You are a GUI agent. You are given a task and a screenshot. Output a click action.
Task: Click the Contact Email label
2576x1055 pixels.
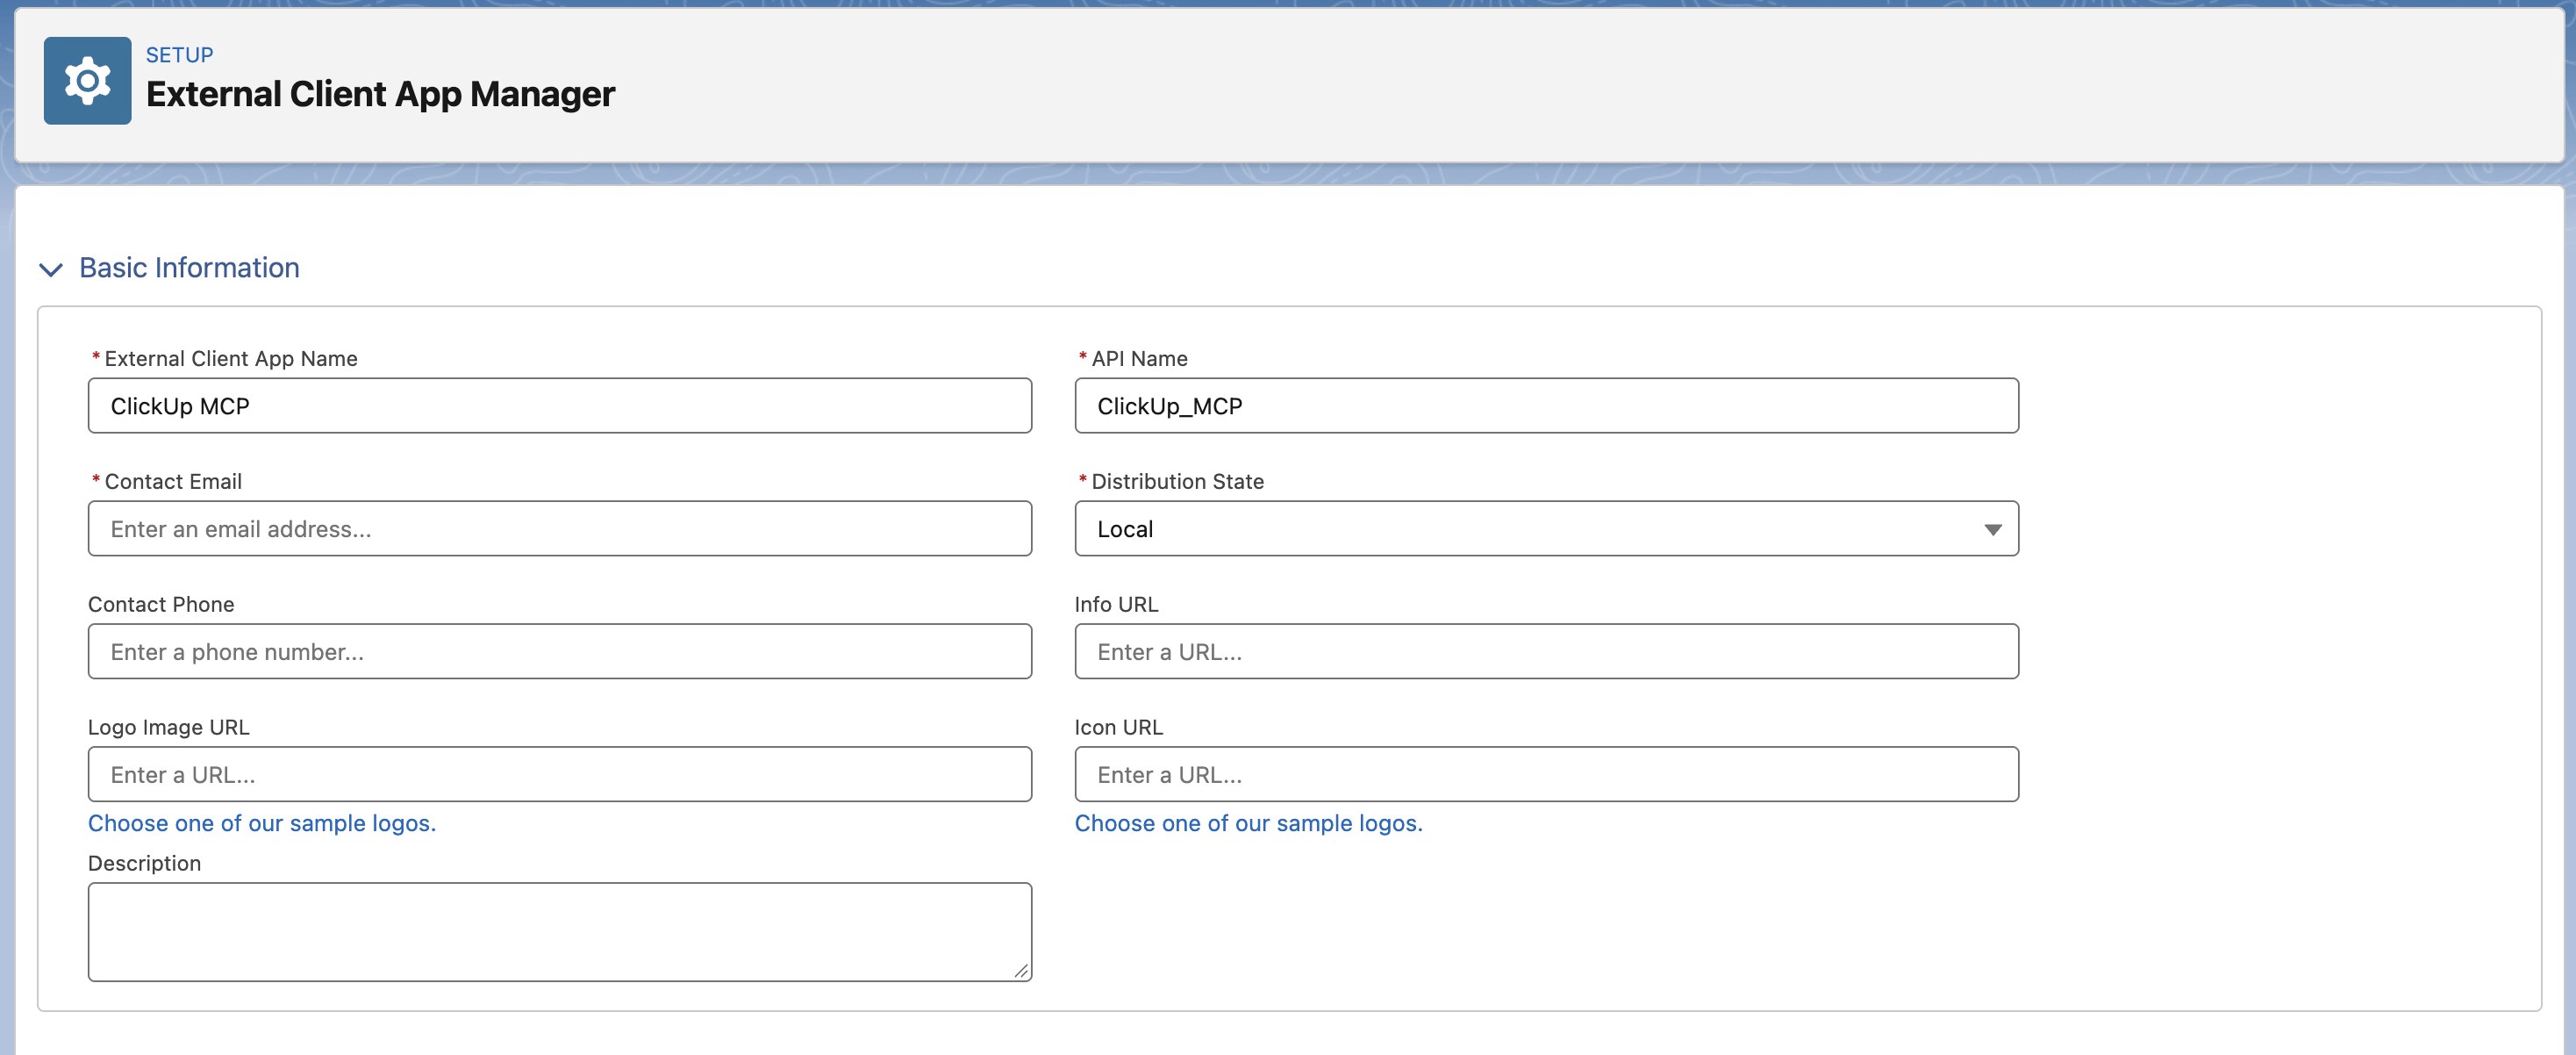tap(173, 481)
